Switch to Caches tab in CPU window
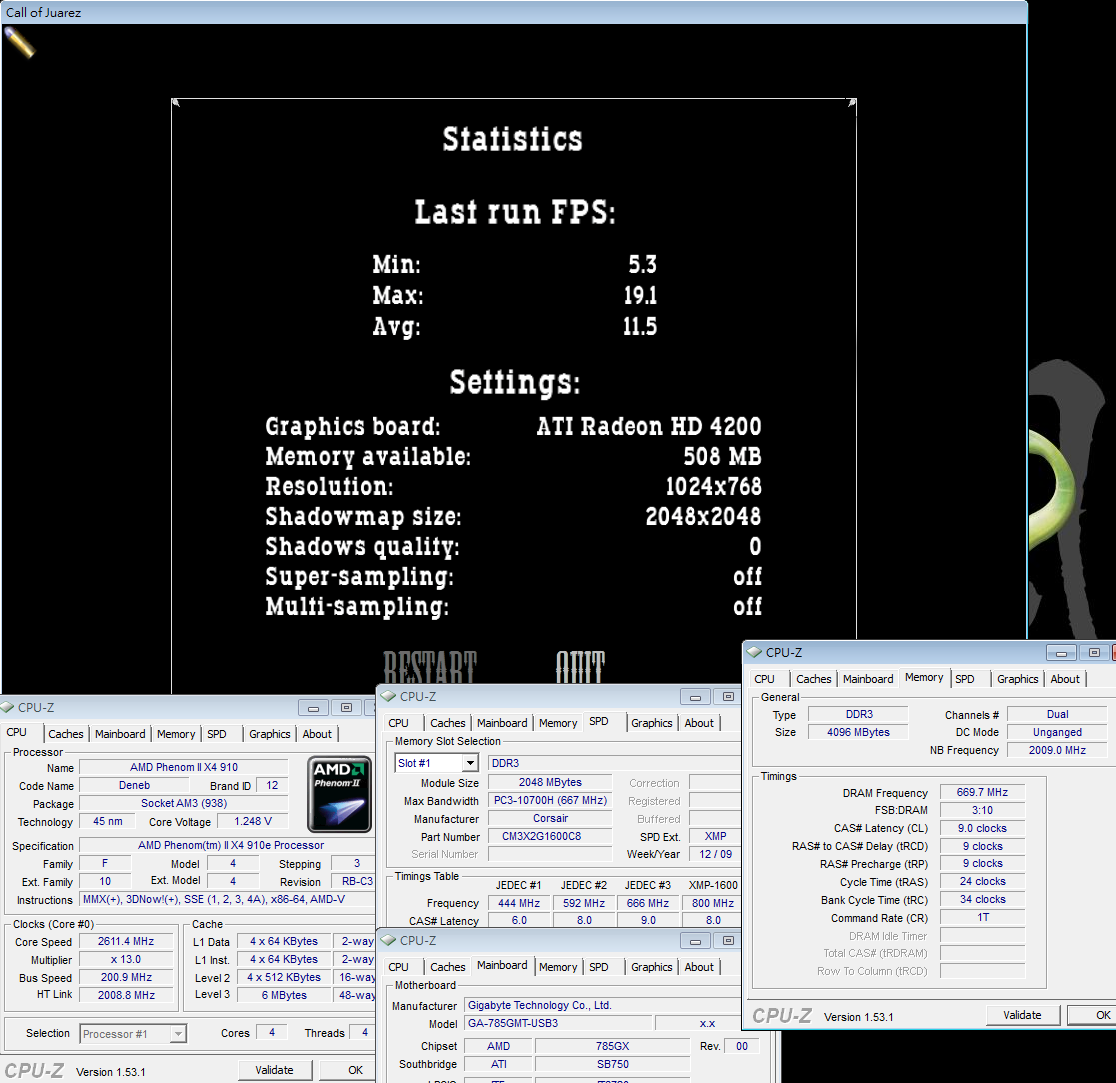Viewport: 1116px width, 1083px height. click(x=65, y=734)
